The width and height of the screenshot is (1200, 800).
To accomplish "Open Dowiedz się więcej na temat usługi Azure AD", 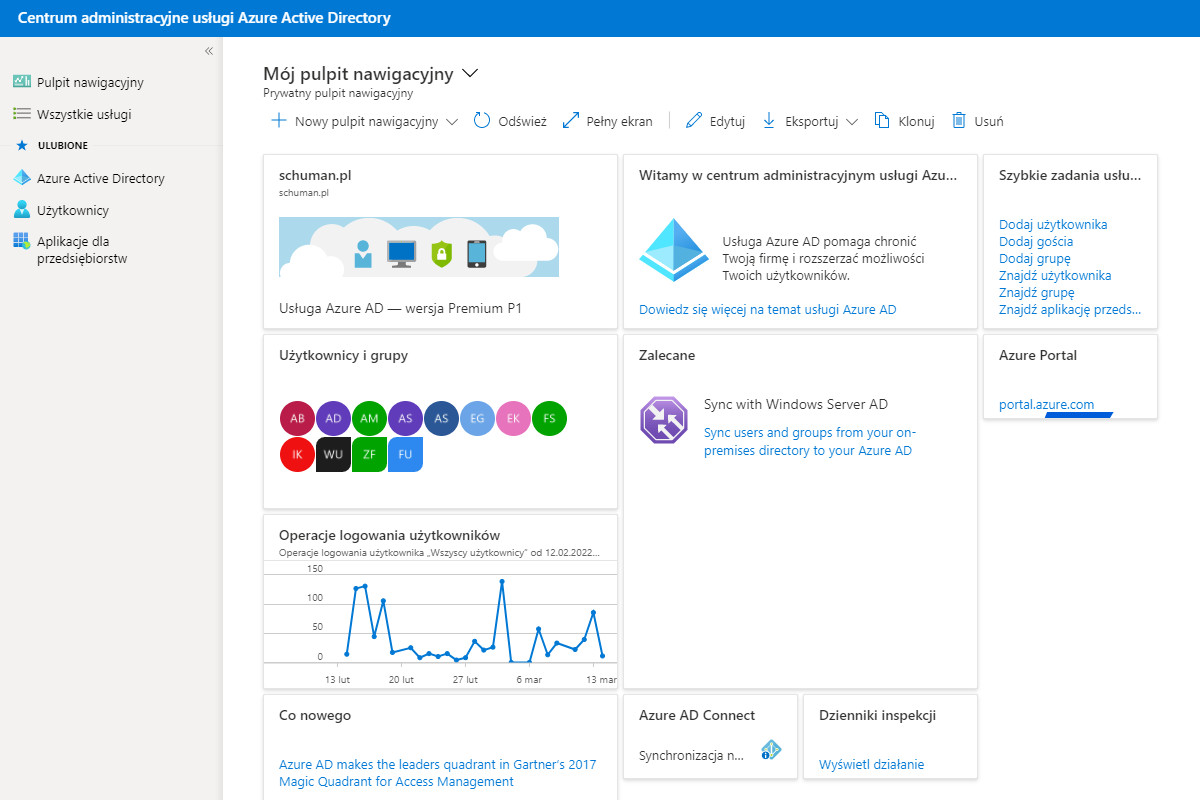I will click(x=768, y=309).
